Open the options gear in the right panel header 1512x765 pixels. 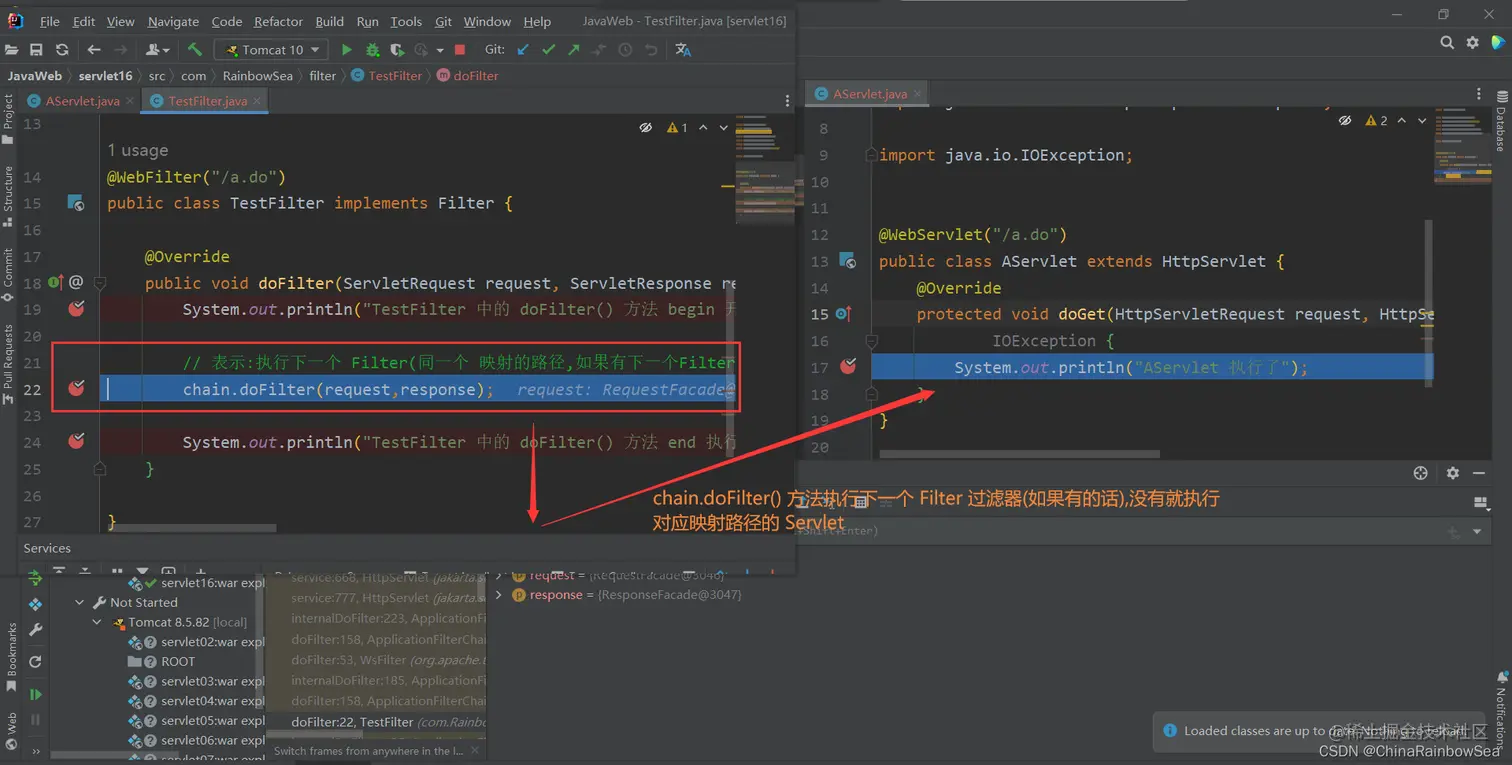tap(1453, 473)
